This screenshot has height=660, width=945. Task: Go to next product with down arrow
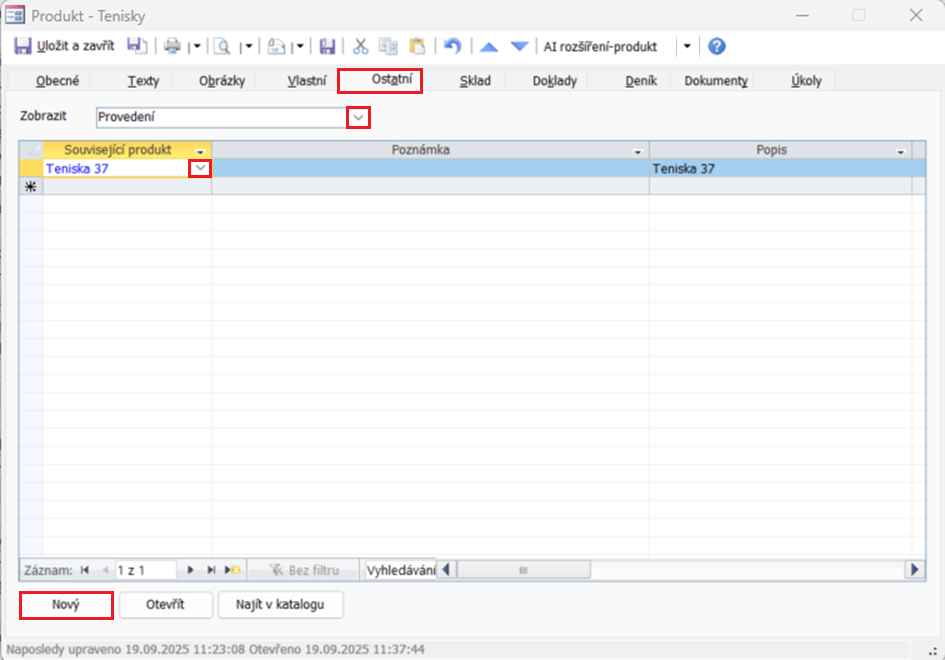click(x=519, y=46)
